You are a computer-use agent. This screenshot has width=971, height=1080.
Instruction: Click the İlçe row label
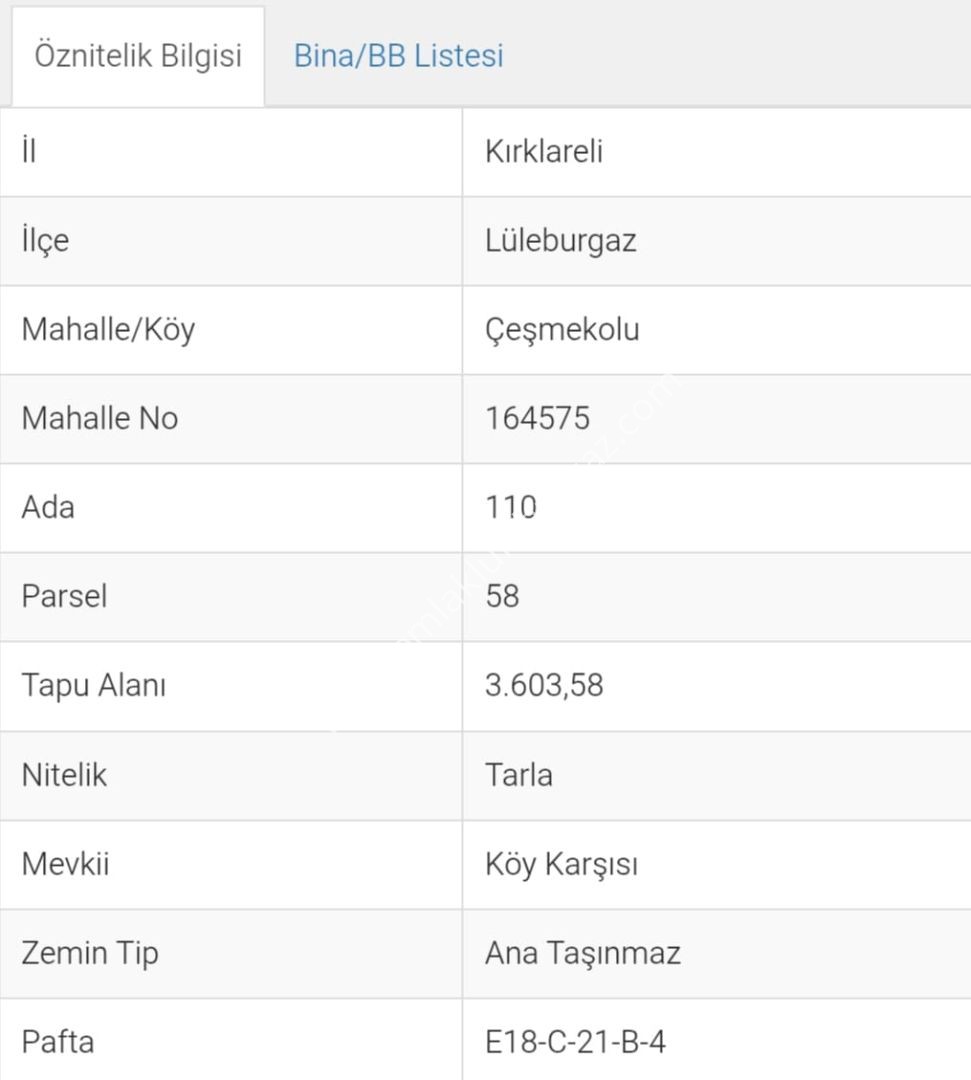tap(45, 241)
